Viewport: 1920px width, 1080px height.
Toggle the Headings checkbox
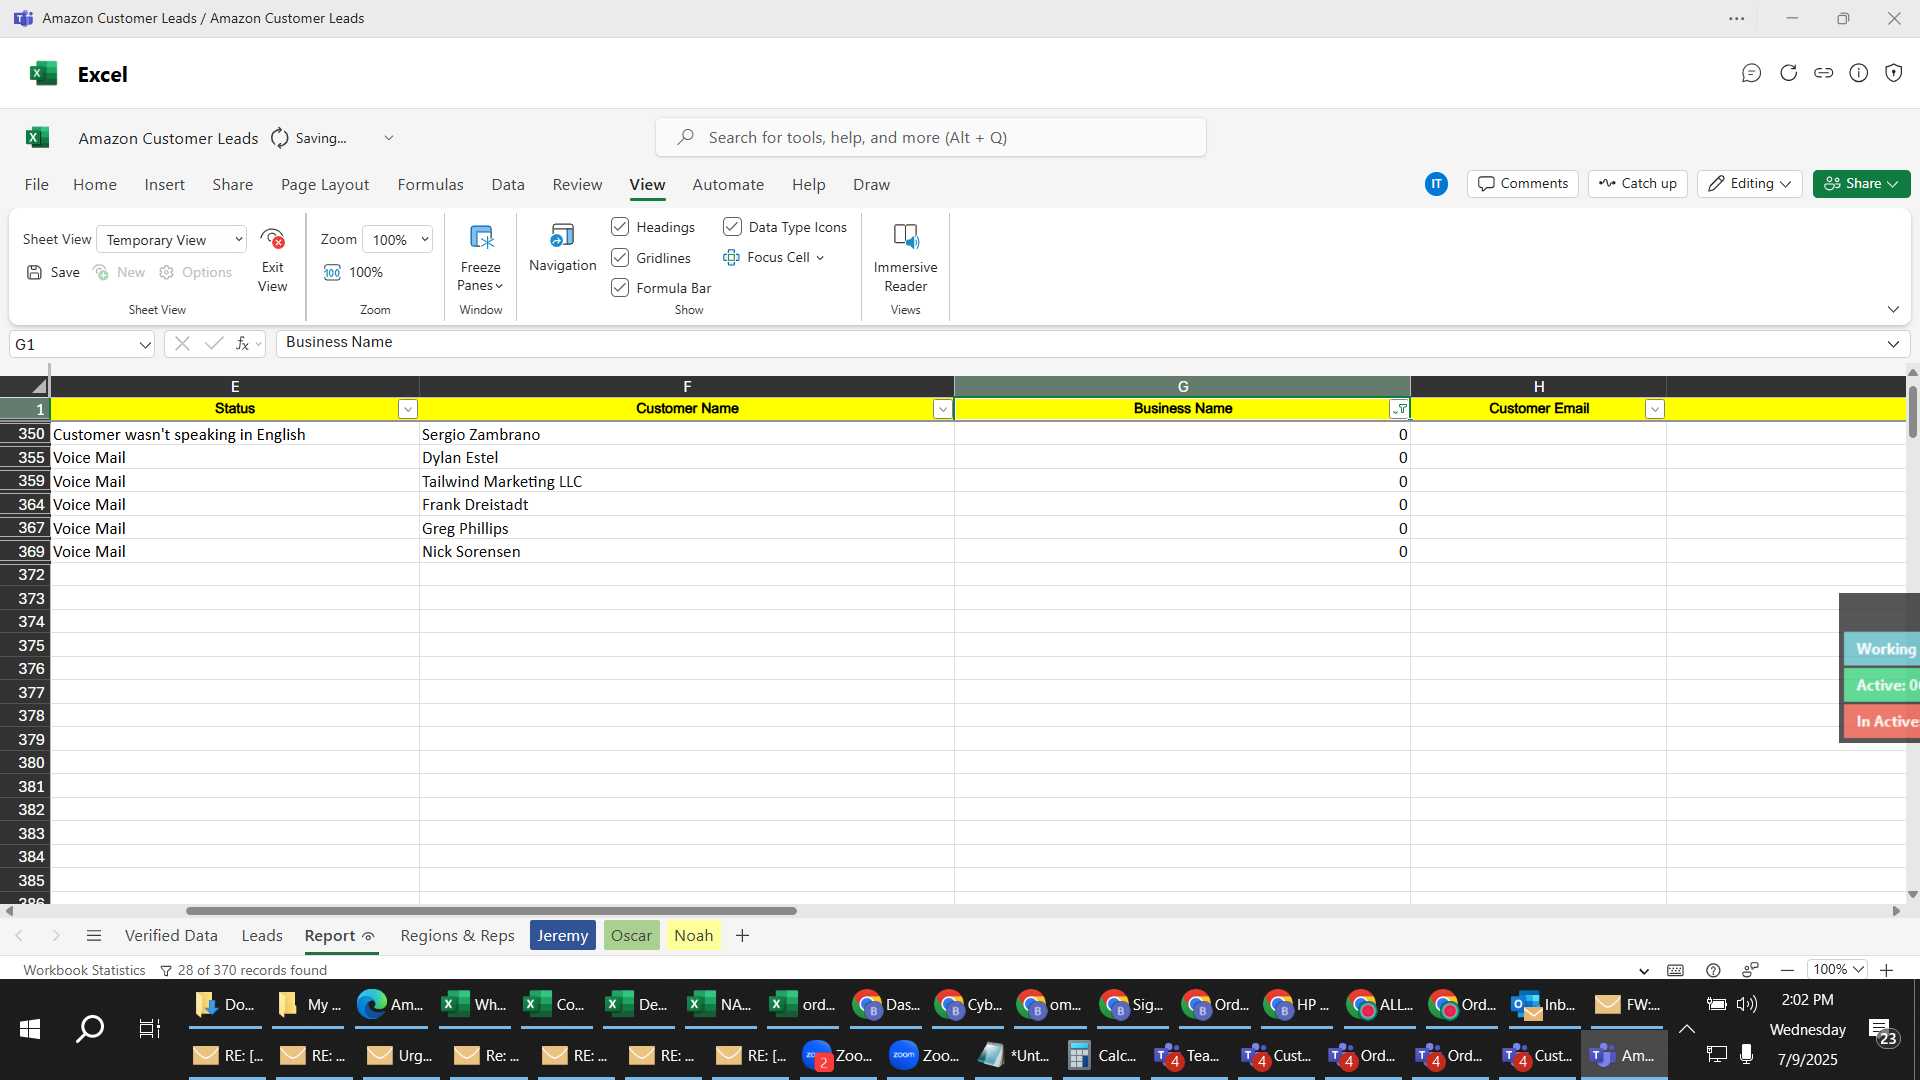[x=620, y=227]
